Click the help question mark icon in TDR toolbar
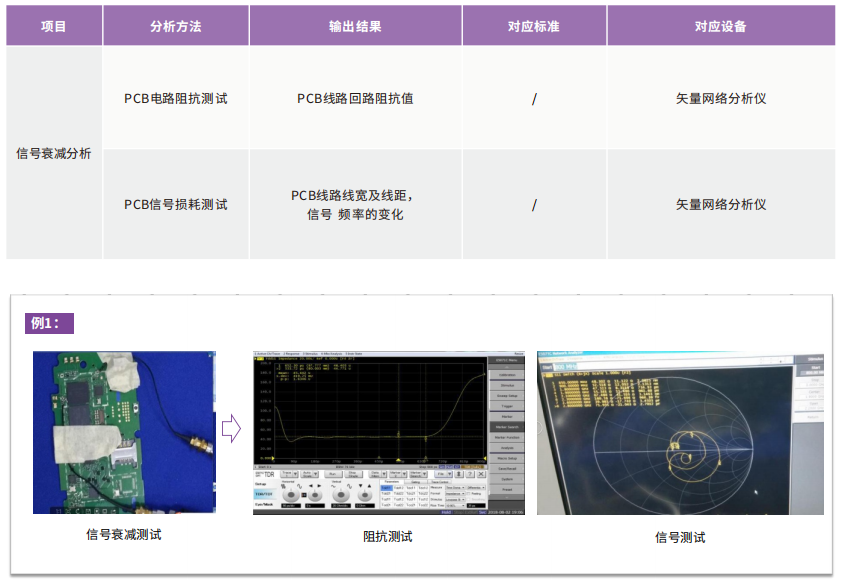Image resolution: width=844 pixels, height=584 pixels. (x=470, y=474)
